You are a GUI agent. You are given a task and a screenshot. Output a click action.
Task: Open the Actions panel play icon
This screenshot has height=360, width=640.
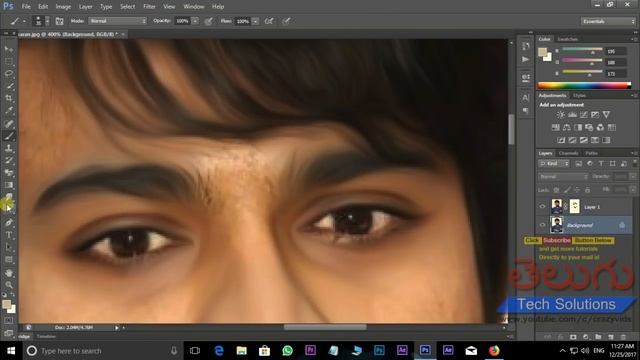point(526,60)
